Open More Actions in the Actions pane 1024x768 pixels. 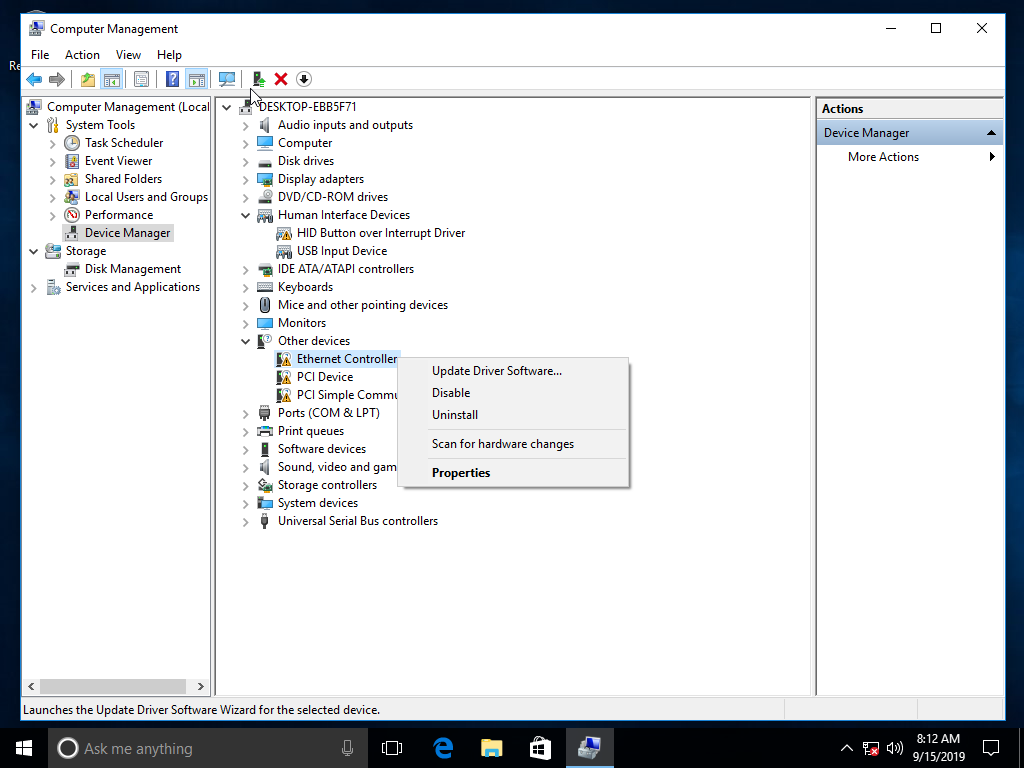pos(883,157)
